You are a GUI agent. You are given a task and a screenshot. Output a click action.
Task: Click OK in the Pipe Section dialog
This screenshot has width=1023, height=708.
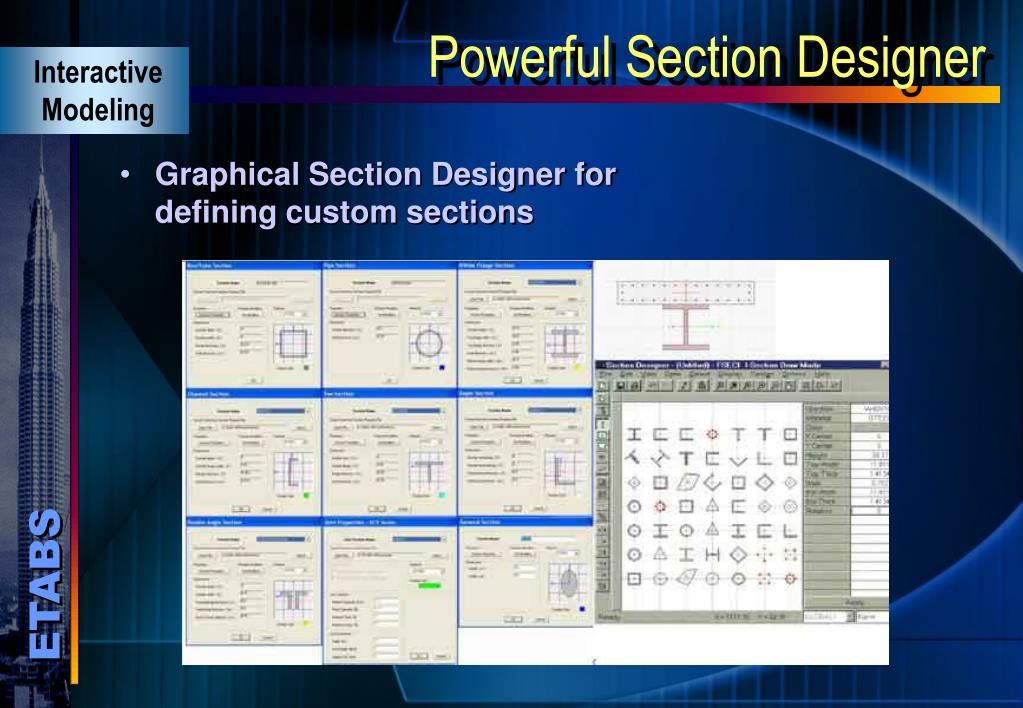pos(389,380)
